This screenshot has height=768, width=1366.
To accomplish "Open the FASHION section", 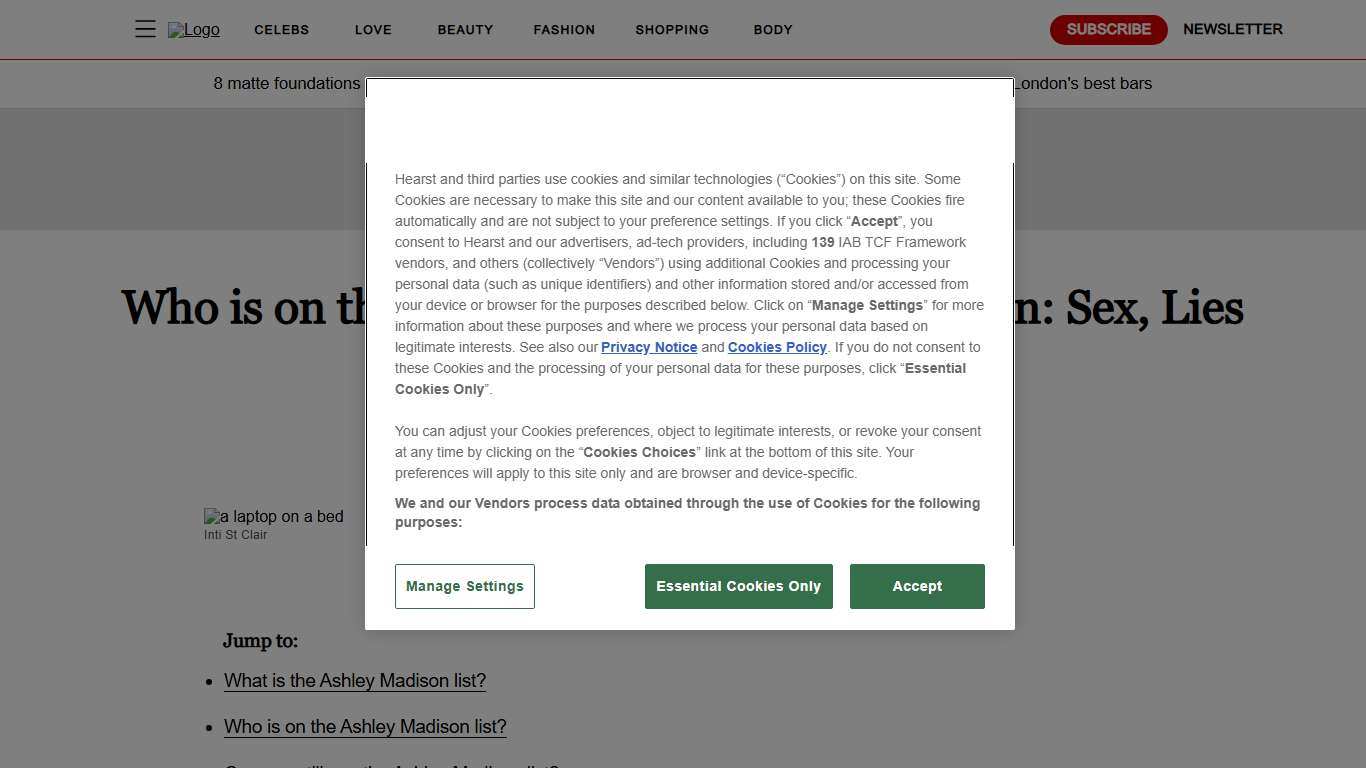I will coord(564,30).
